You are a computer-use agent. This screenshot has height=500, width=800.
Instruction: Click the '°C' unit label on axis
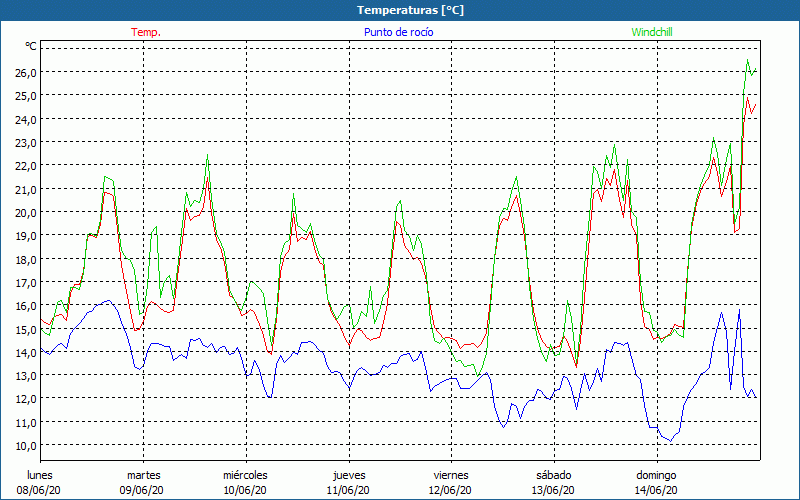point(31,46)
